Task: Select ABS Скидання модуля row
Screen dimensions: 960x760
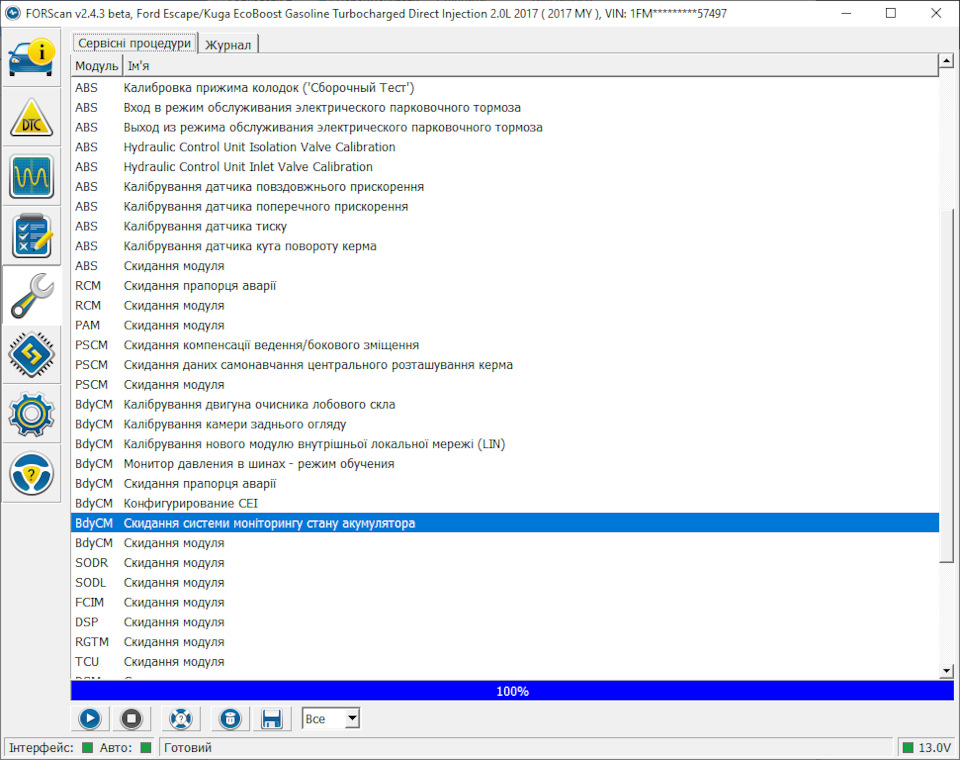Action: (505, 266)
